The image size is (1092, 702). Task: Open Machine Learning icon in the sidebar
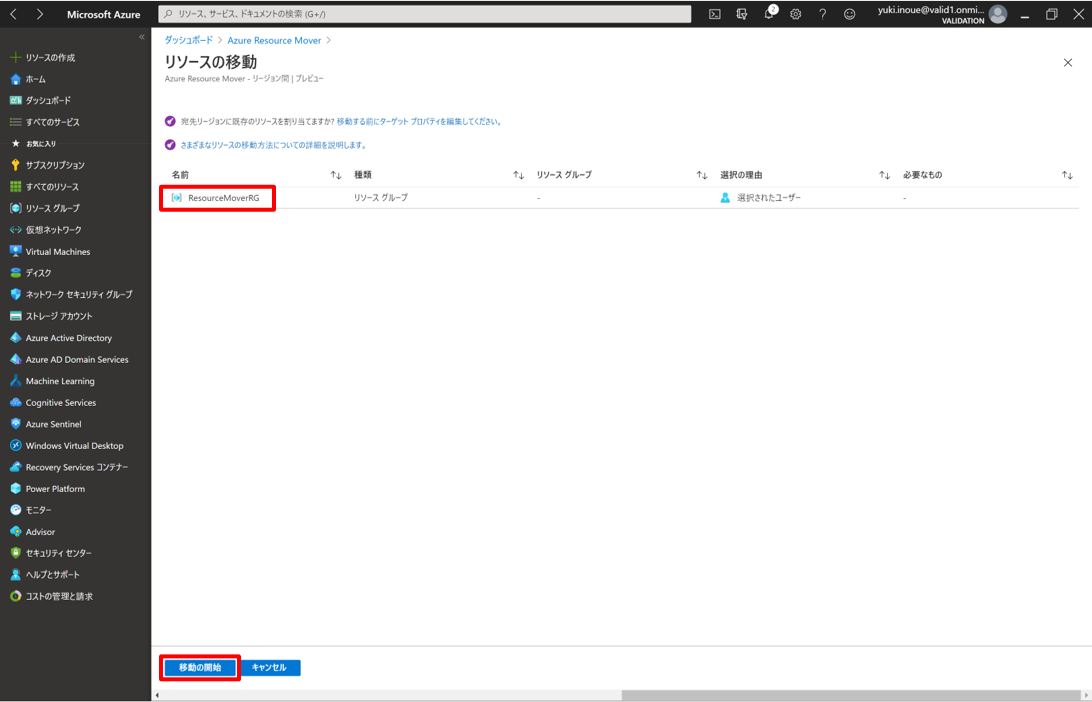click(x=15, y=381)
